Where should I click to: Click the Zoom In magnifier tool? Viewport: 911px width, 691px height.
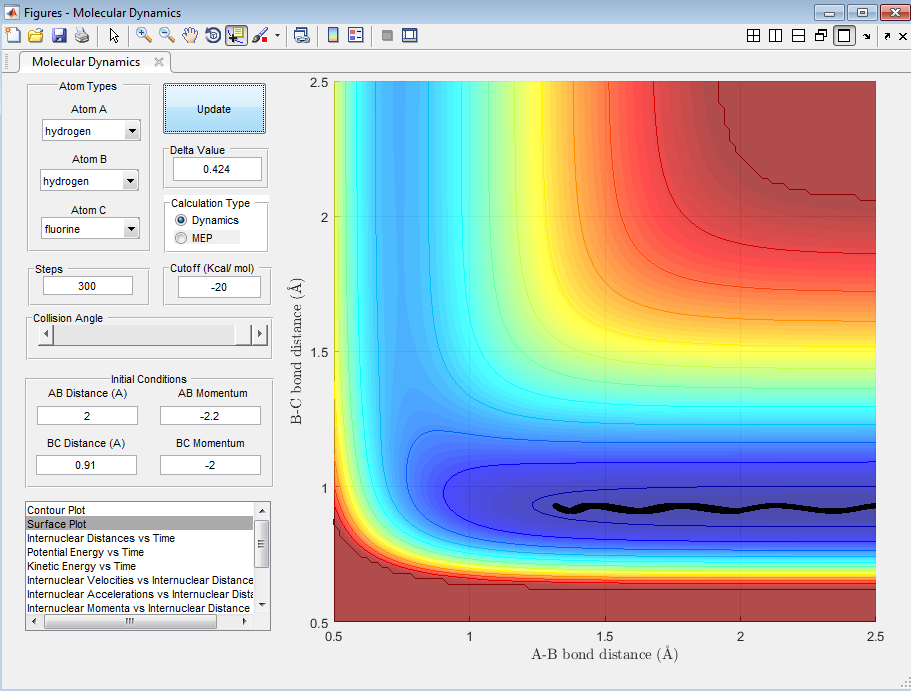tap(144, 35)
